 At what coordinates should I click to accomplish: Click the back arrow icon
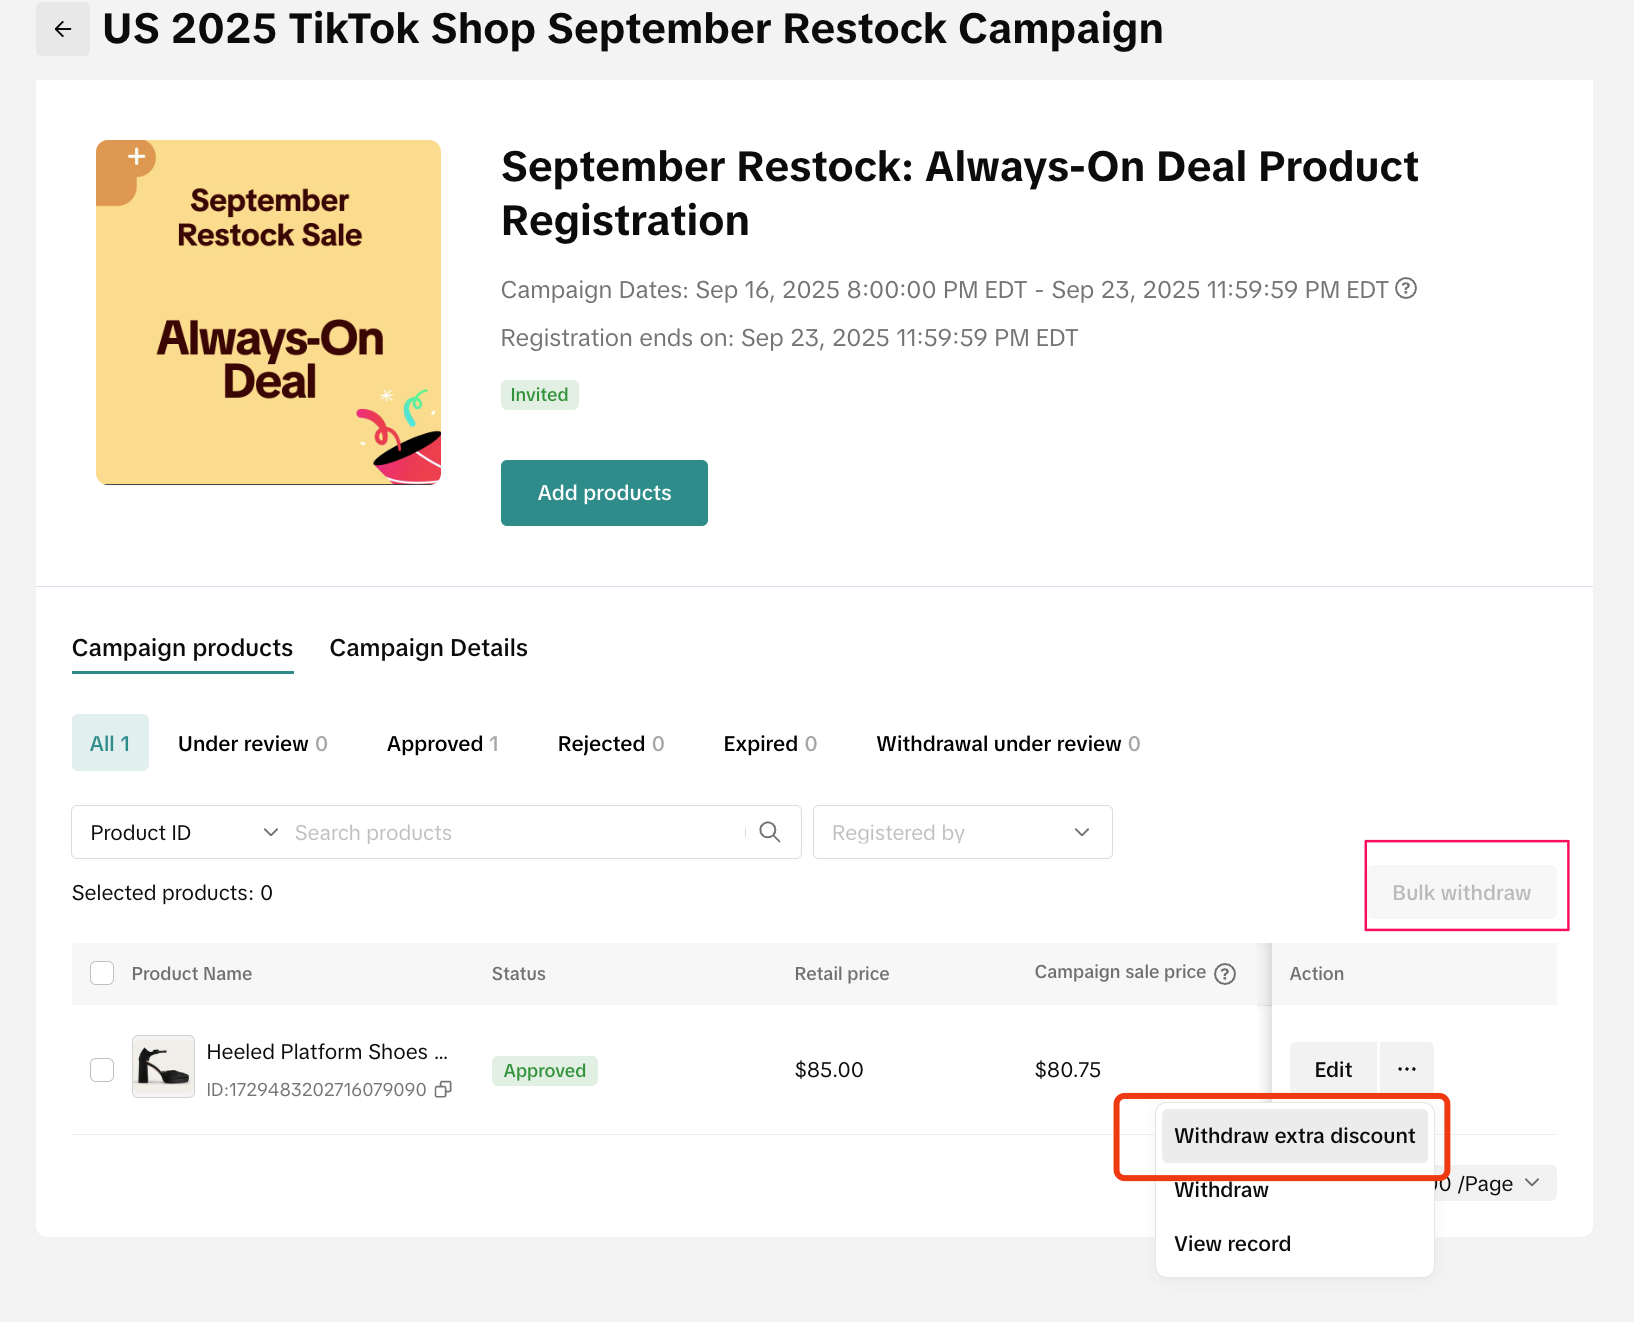click(63, 29)
